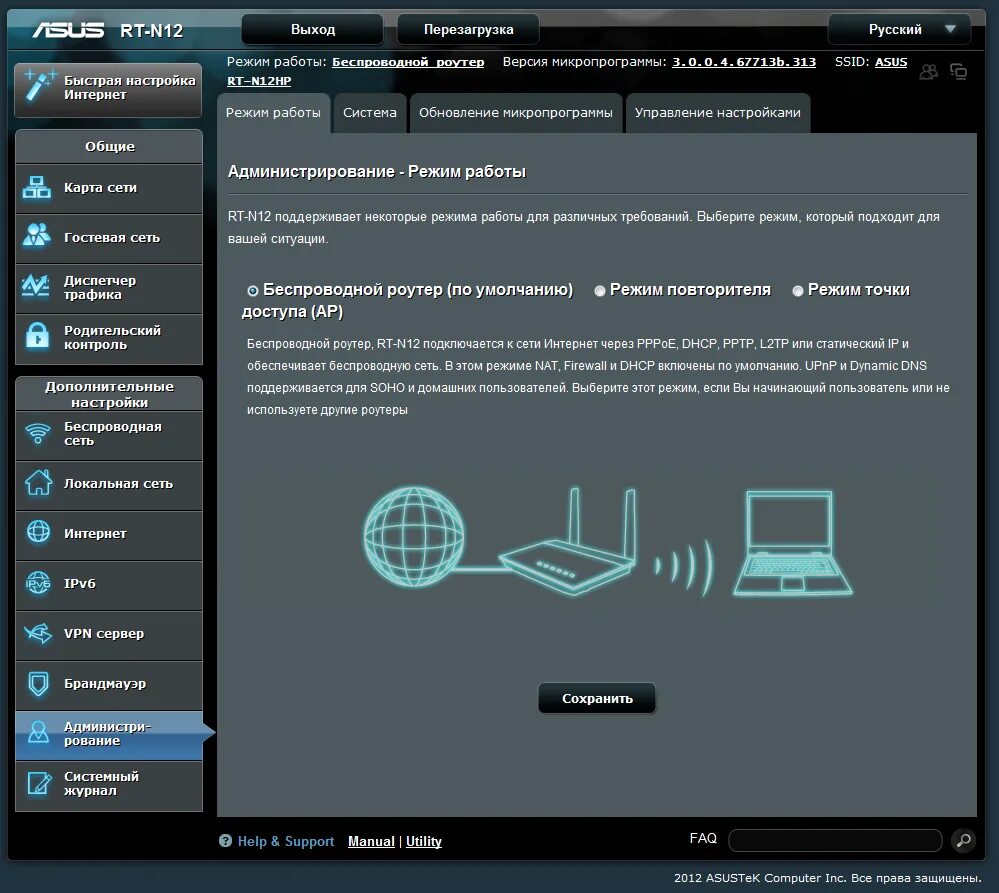Click the Administration (Администрирование) user icon
Screen dimensions: 999x893
(x=38, y=732)
